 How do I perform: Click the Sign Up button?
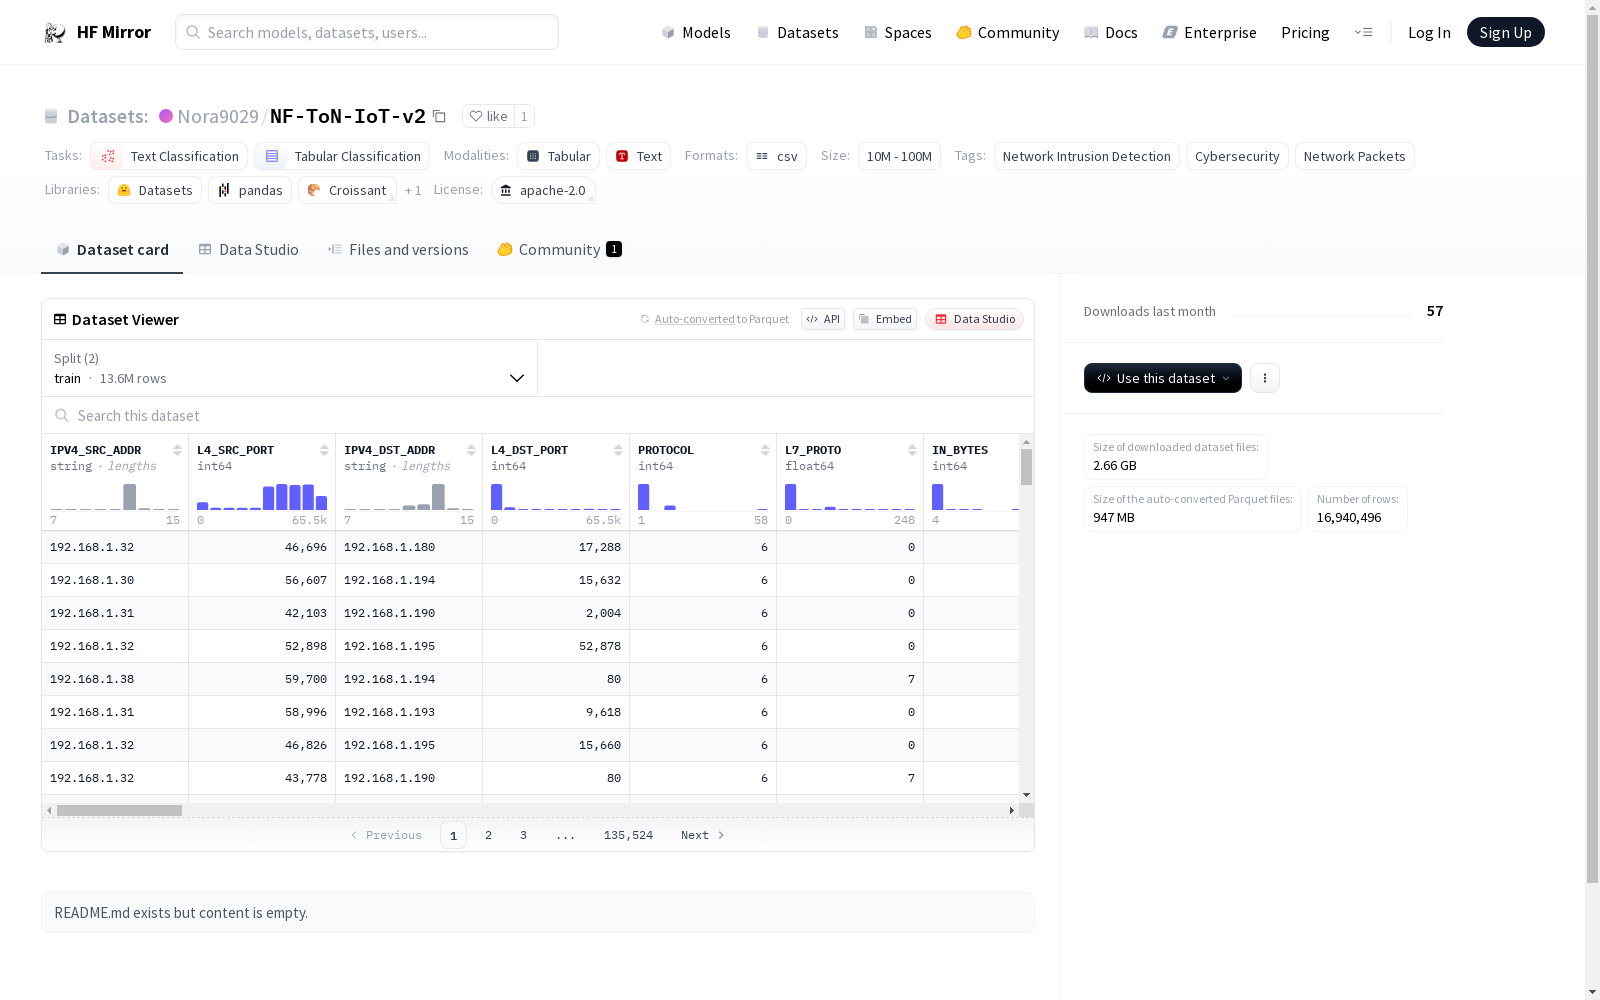point(1506,32)
